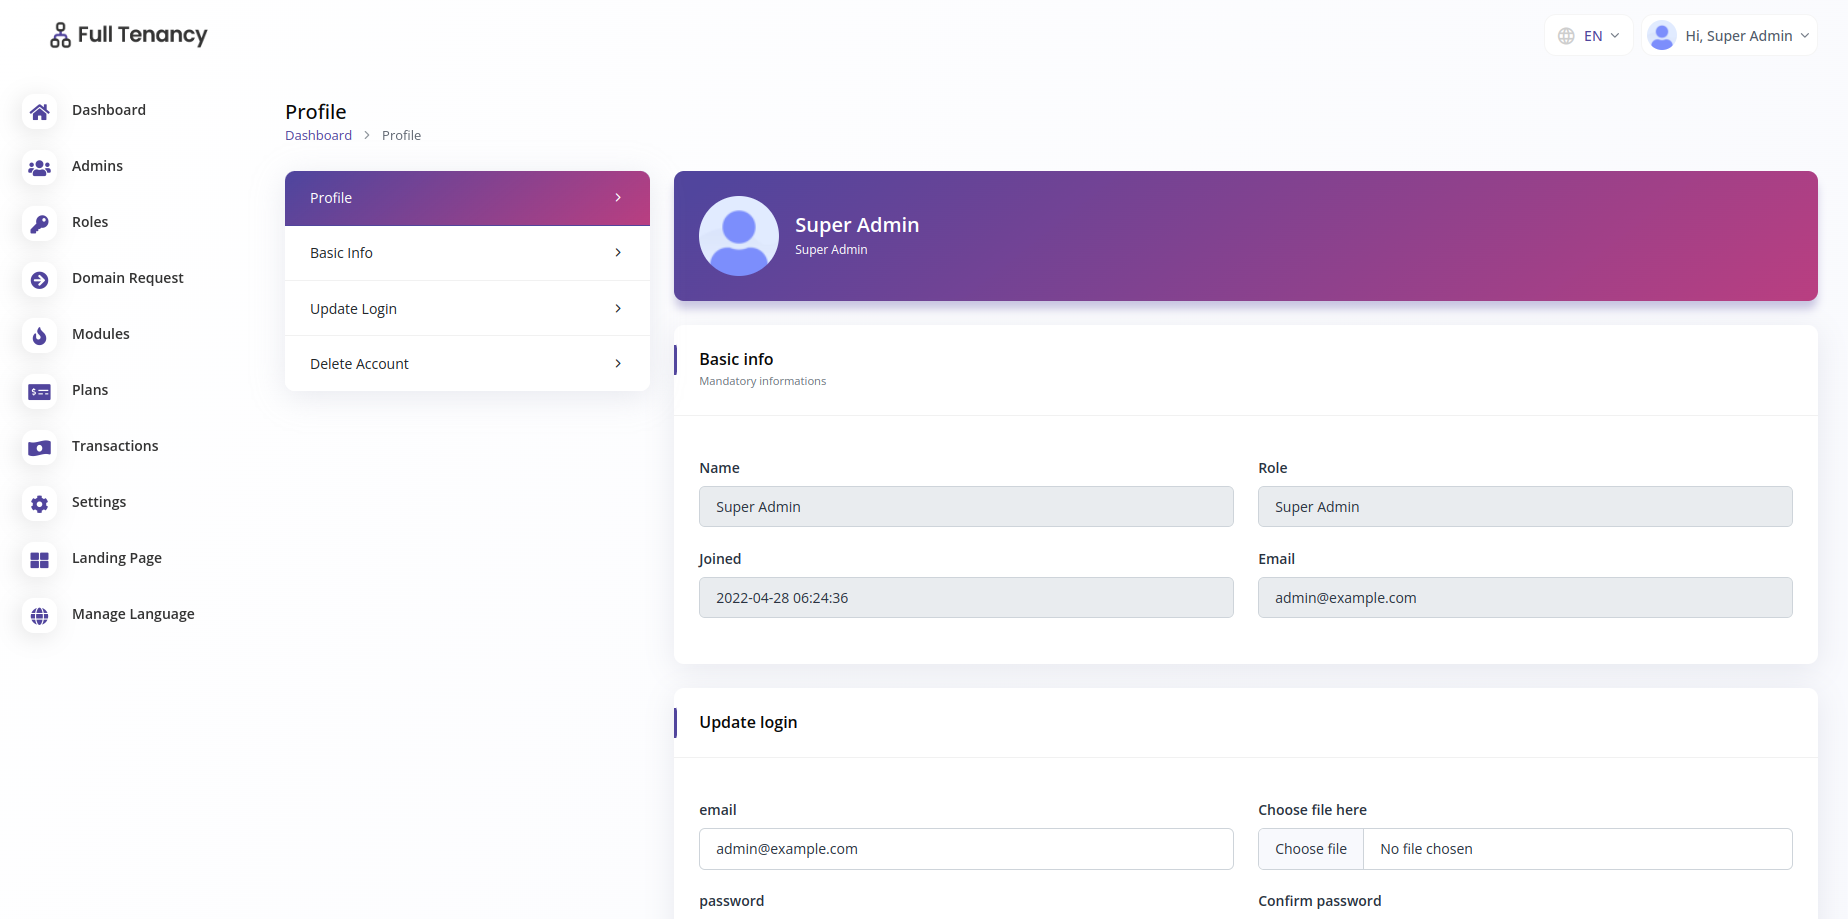Click the Roles key icon
1848x919 pixels.
[x=39, y=223]
